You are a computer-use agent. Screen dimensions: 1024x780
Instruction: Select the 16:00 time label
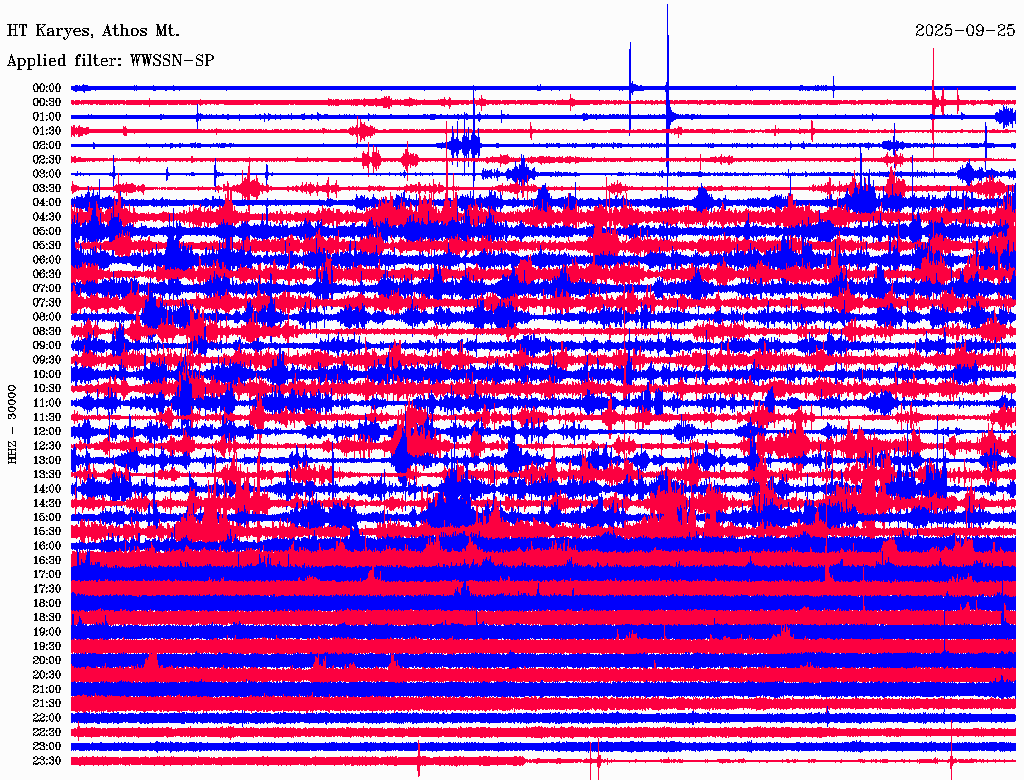click(x=46, y=546)
